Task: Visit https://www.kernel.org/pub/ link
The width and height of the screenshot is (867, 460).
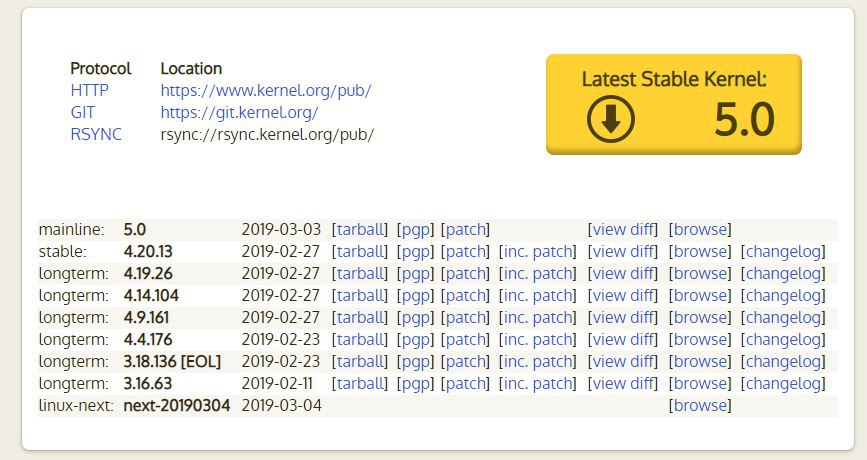Action: [265, 90]
